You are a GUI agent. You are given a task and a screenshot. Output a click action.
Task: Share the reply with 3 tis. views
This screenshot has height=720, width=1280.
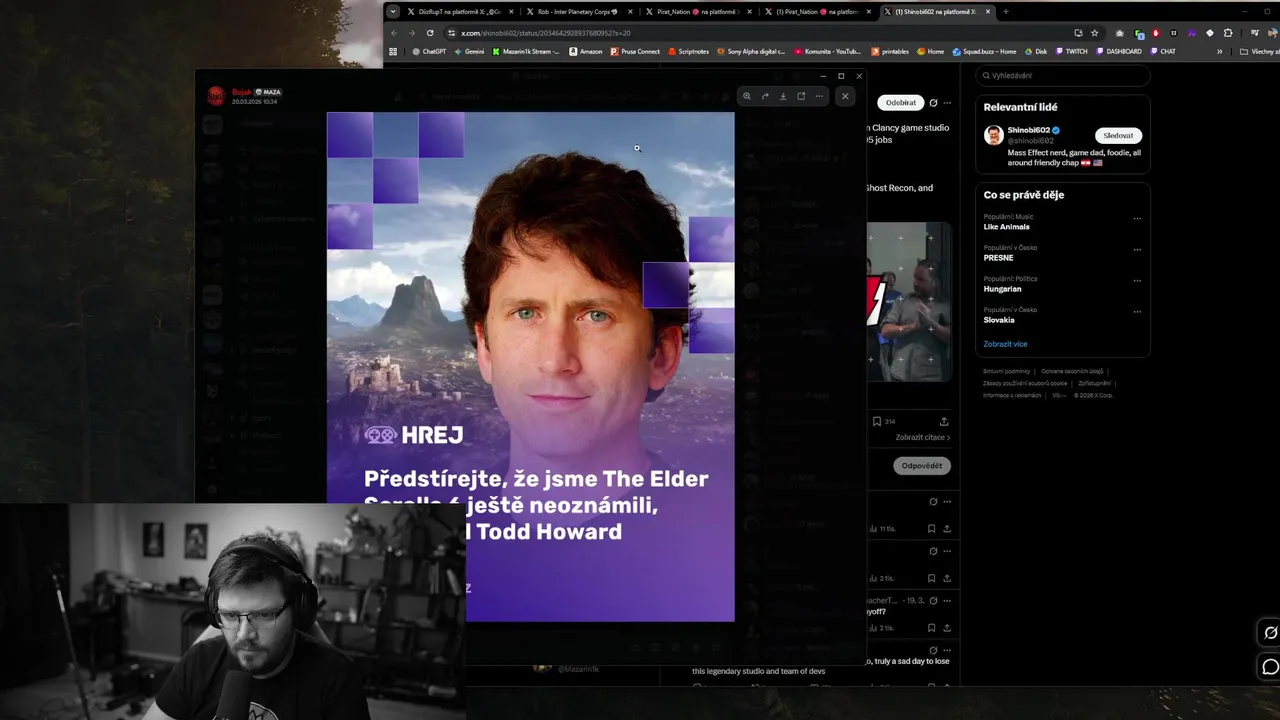click(x=947, y=578)
